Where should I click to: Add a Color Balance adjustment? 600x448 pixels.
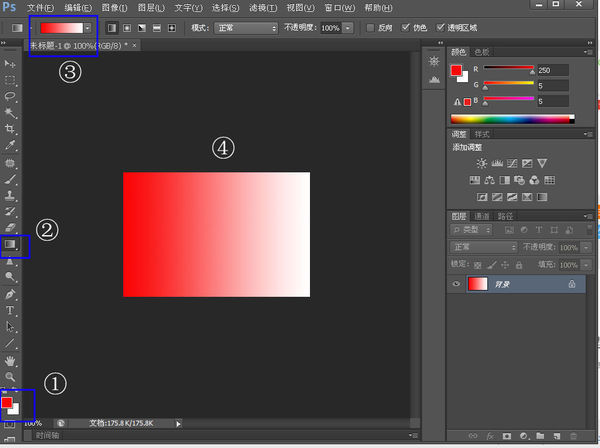pos(489,180)
